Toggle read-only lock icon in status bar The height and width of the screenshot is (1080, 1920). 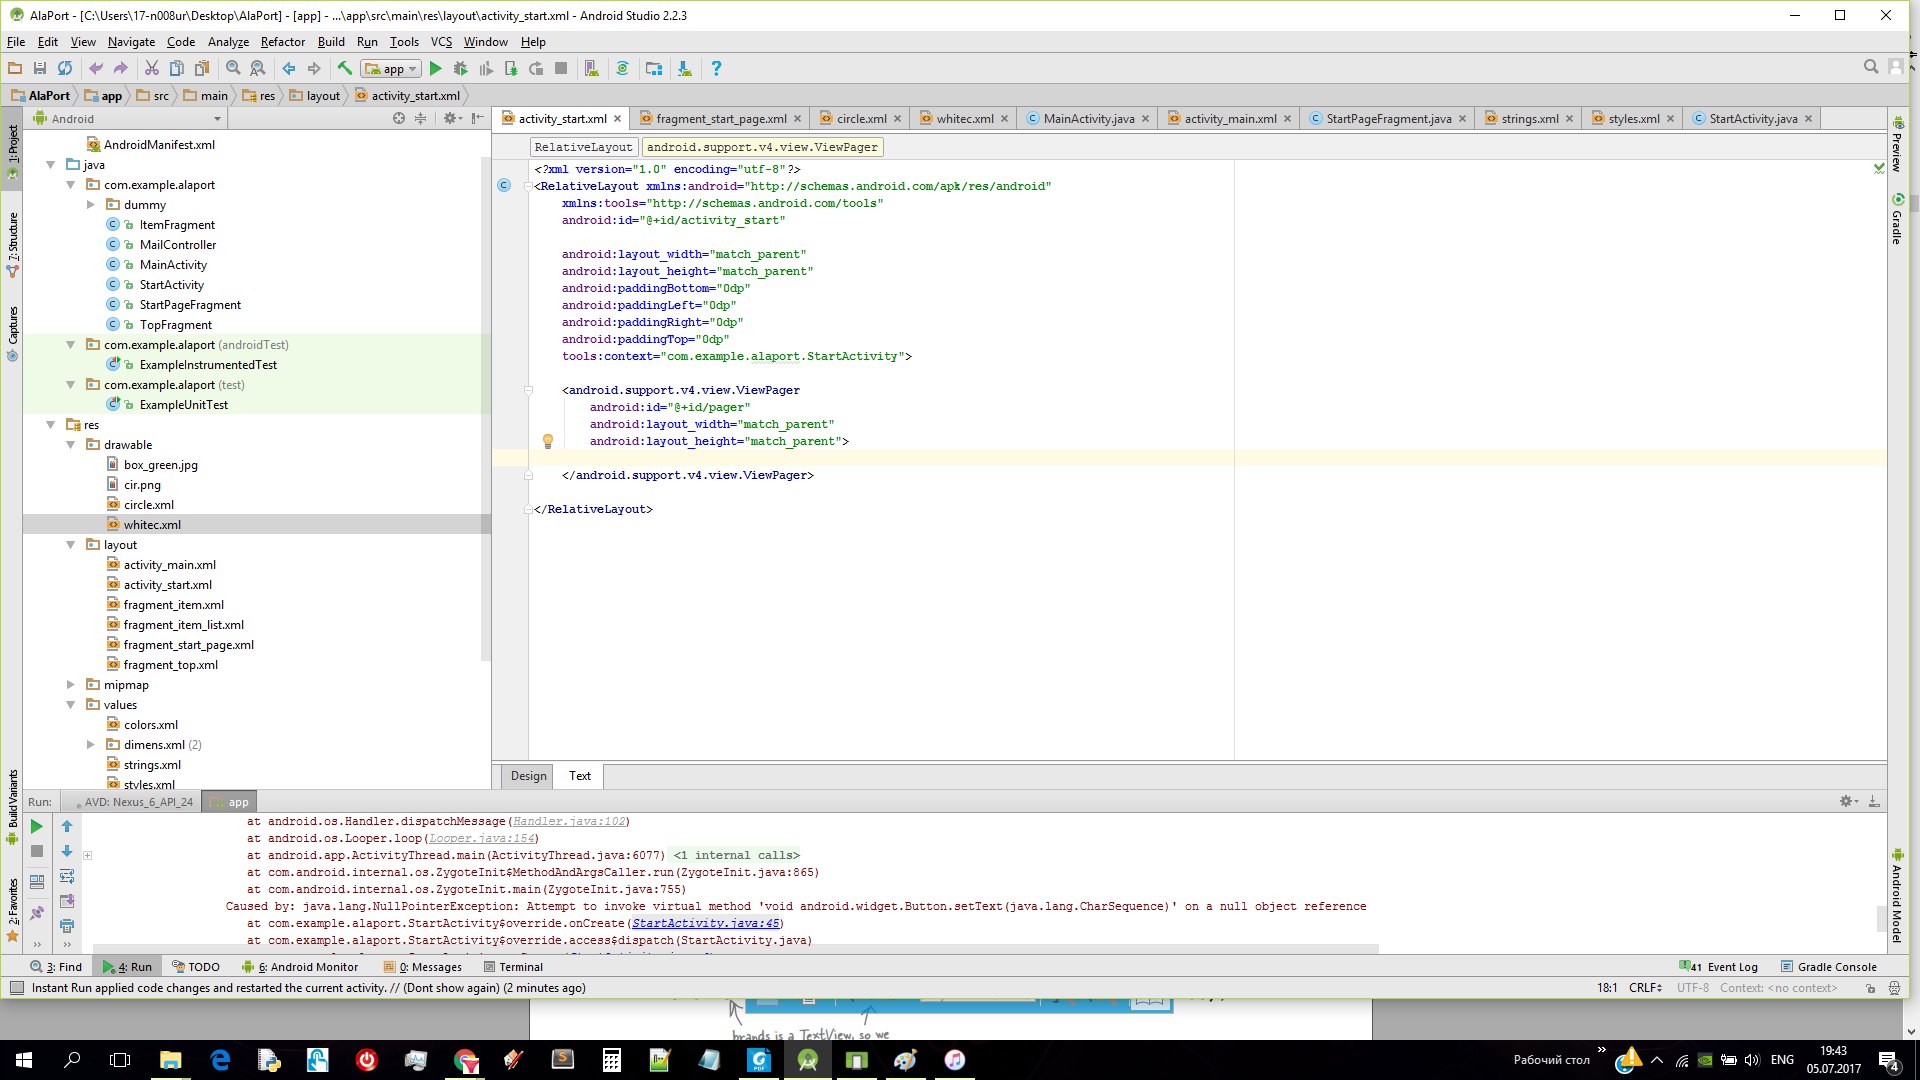click(1870, 988)
